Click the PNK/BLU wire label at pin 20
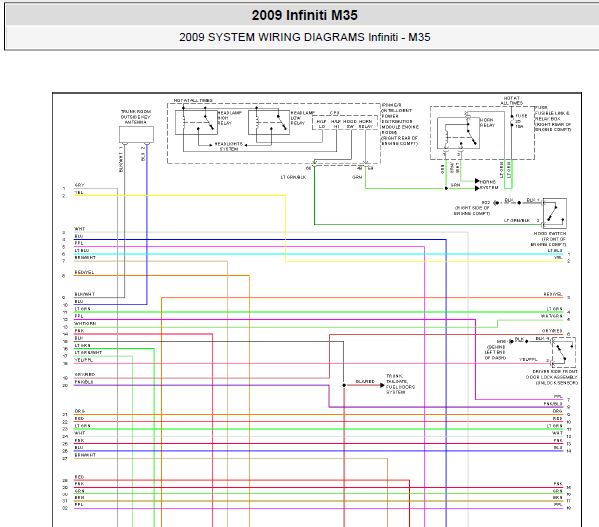 click(84, 382)
